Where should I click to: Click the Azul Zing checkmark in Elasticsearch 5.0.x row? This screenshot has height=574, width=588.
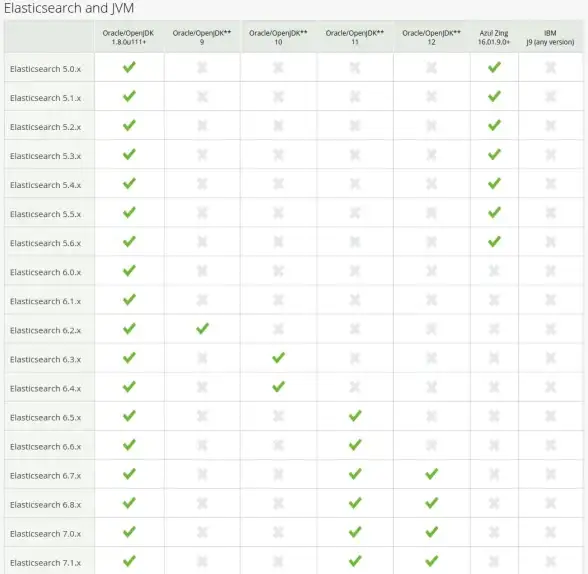494,67
